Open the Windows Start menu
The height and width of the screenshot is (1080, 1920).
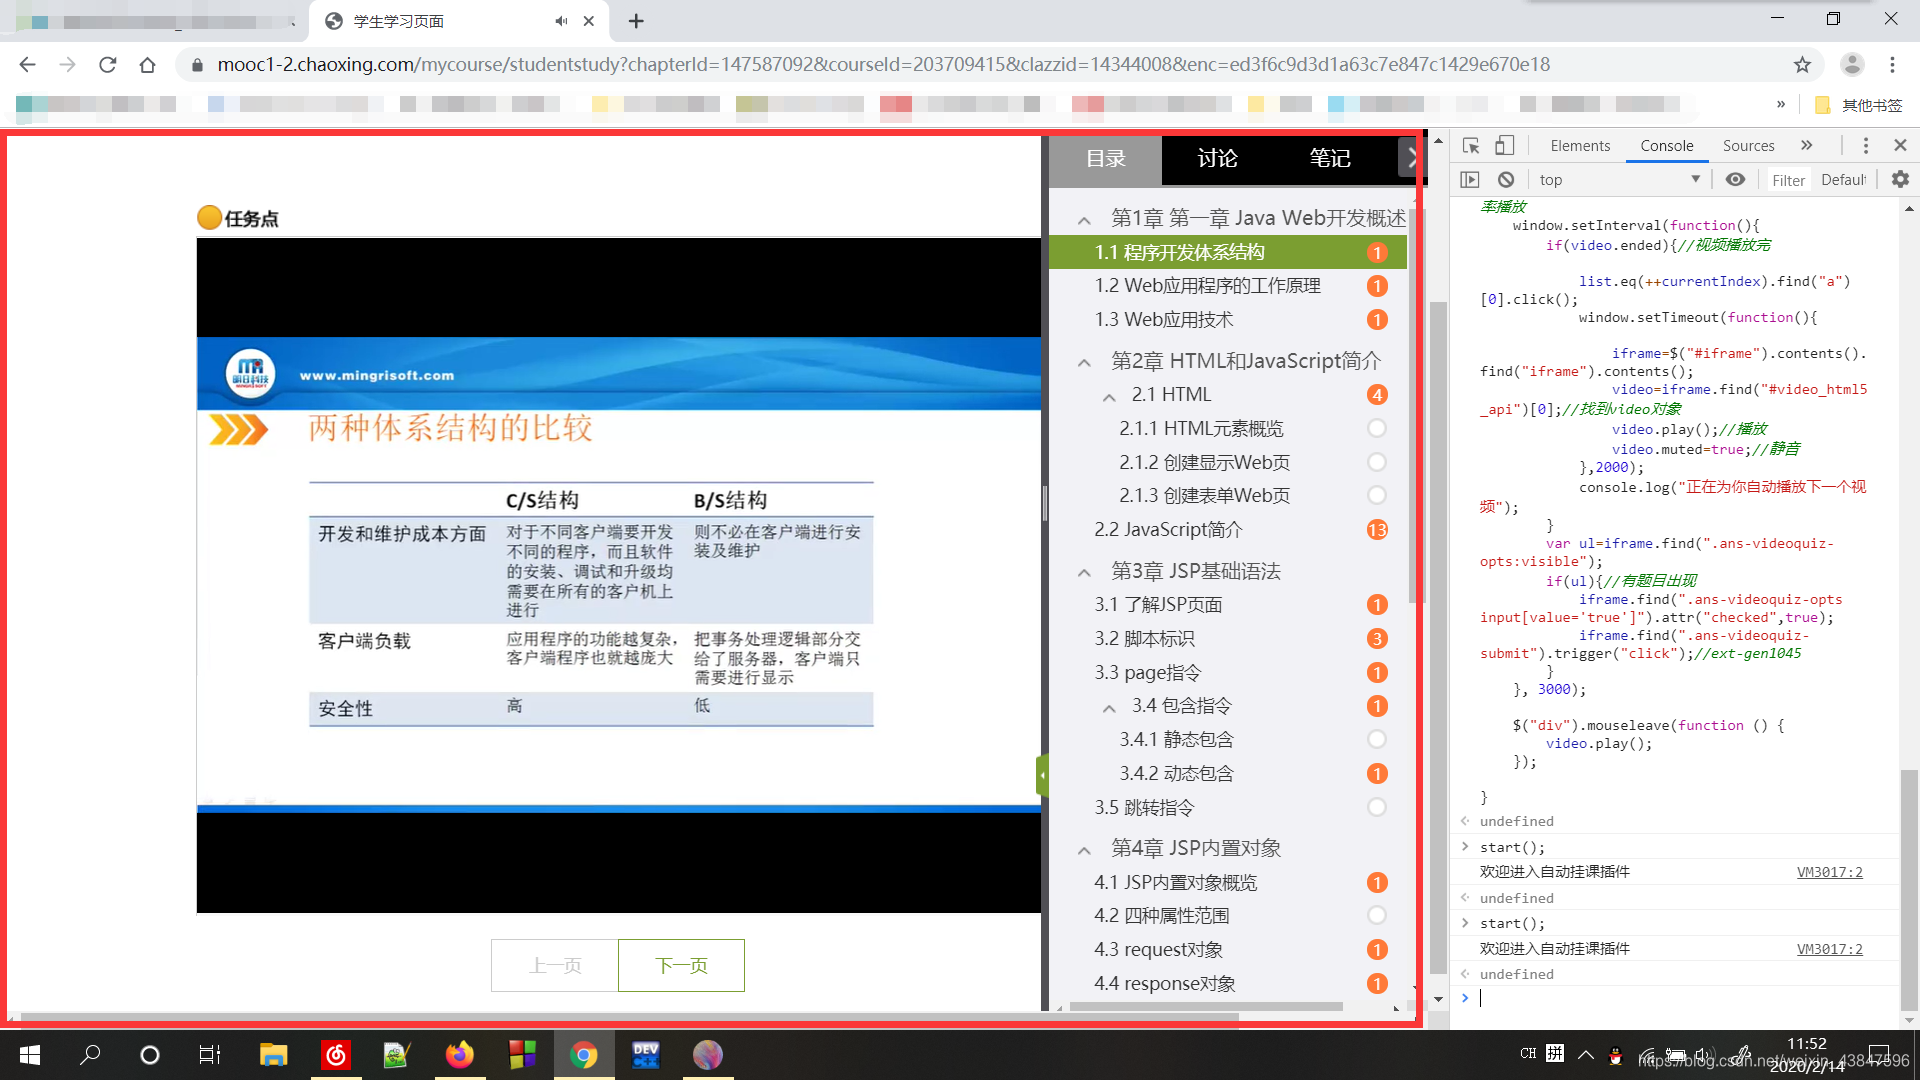30,1055
